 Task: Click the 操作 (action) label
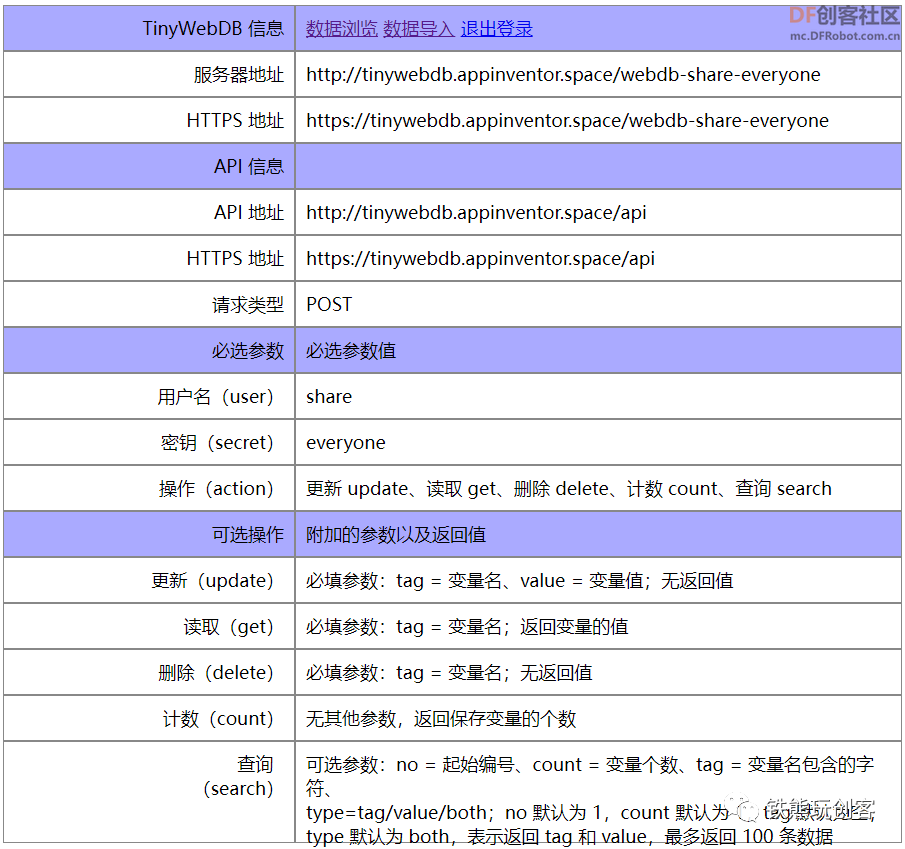(216, 489)
